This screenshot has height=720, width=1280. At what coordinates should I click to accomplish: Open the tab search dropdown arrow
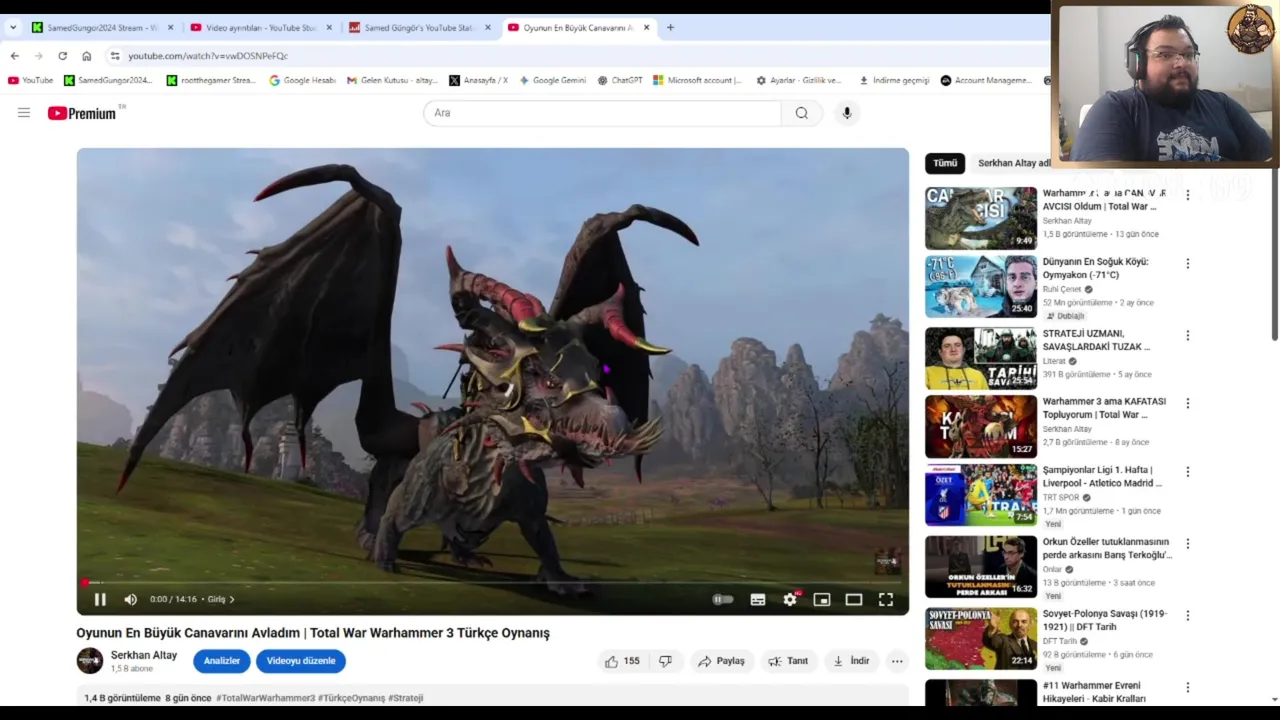click(x=13, y=27)
